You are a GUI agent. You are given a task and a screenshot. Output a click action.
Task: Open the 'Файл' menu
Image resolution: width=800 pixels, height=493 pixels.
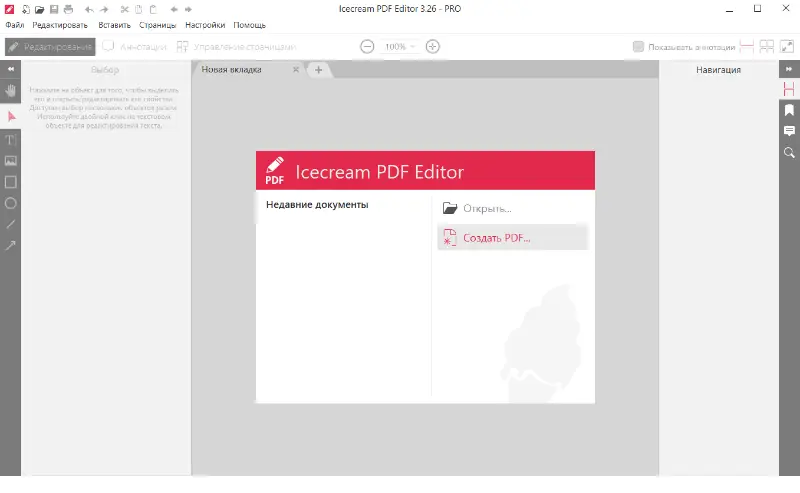15,25
